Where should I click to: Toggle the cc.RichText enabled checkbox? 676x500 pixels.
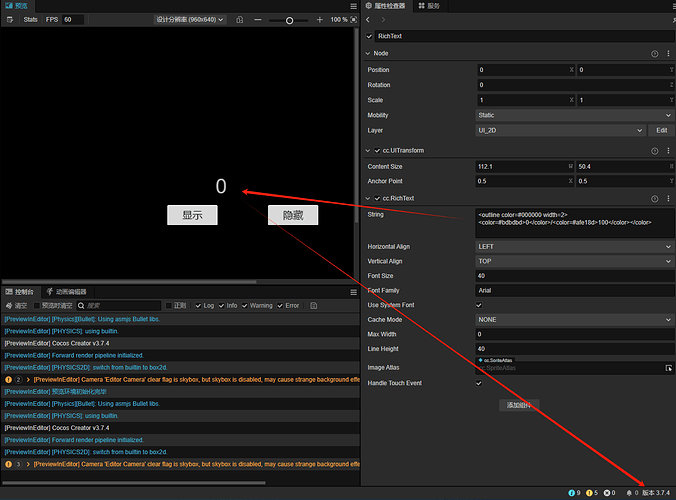(377, 198)
